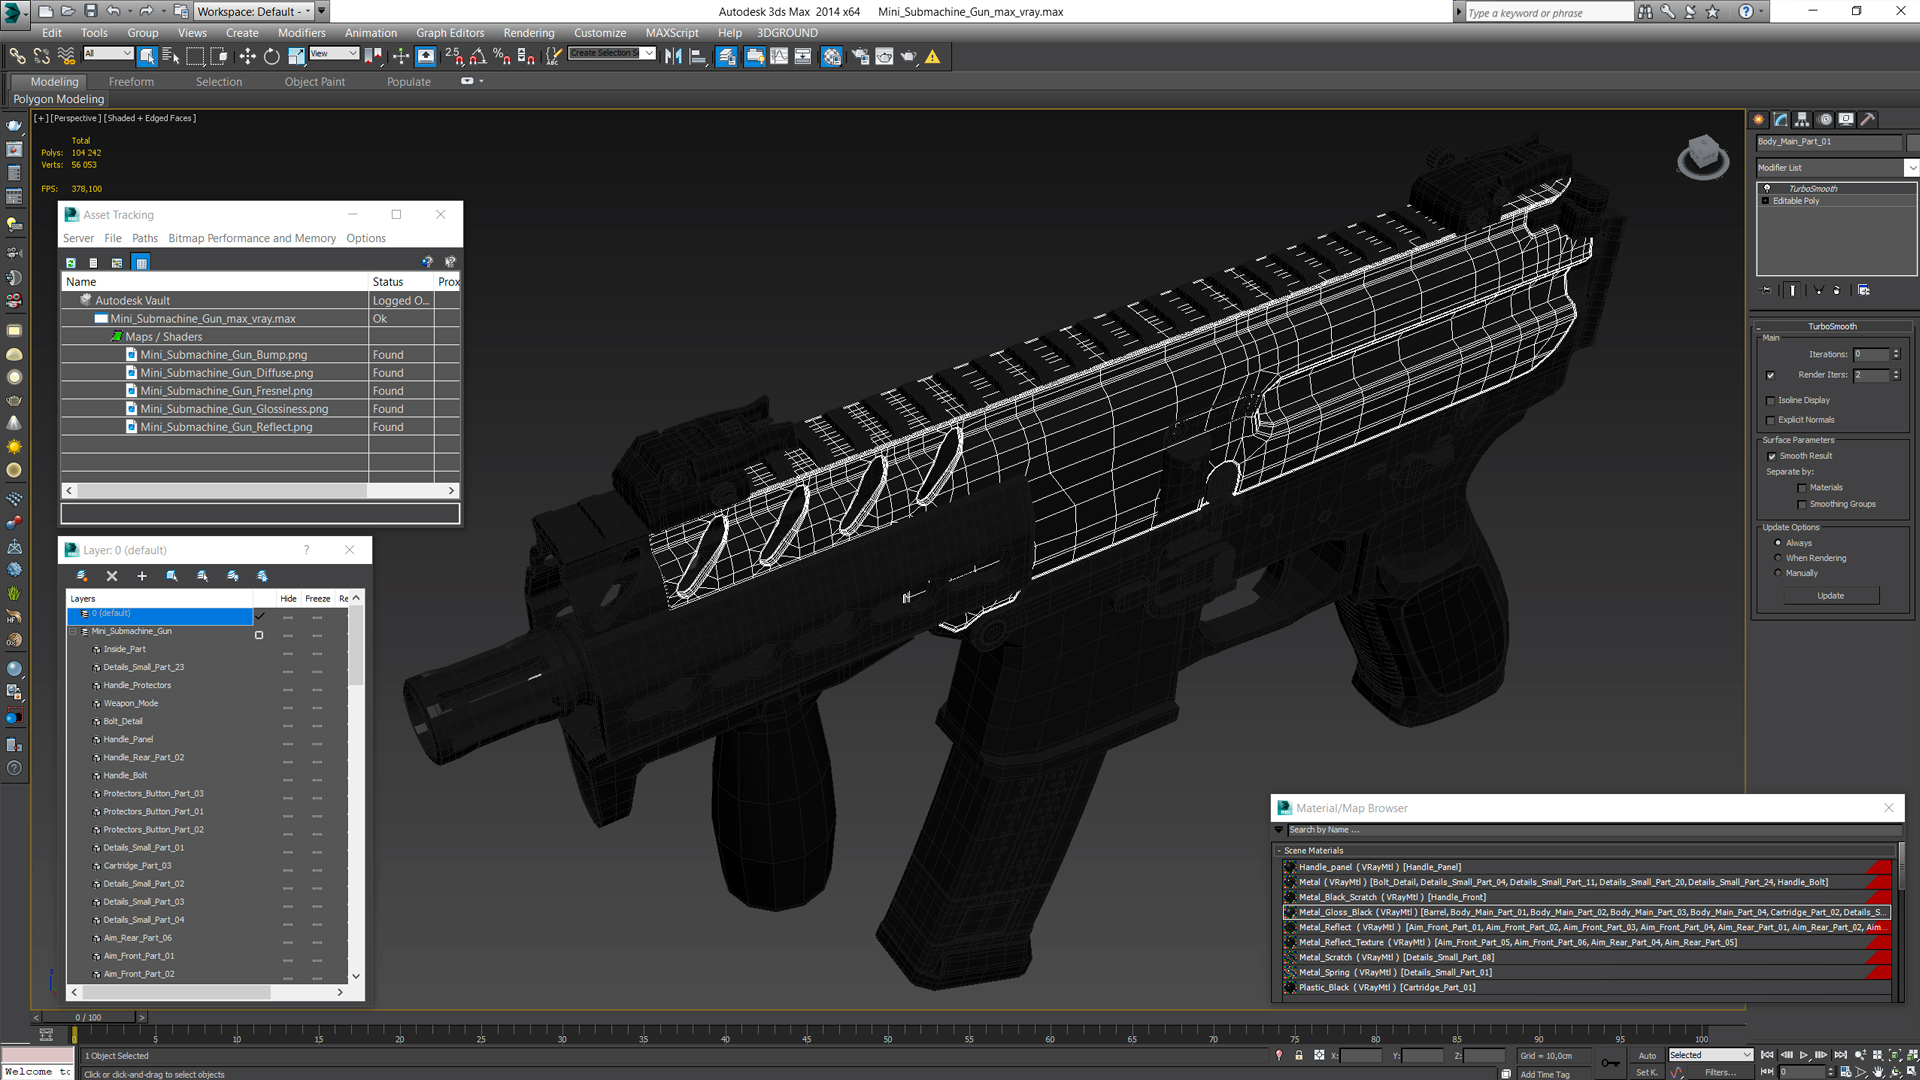Enable Explicit Normals checkbox
The width and height of the screenshot is (1920, 1080).
(1771, 420)
